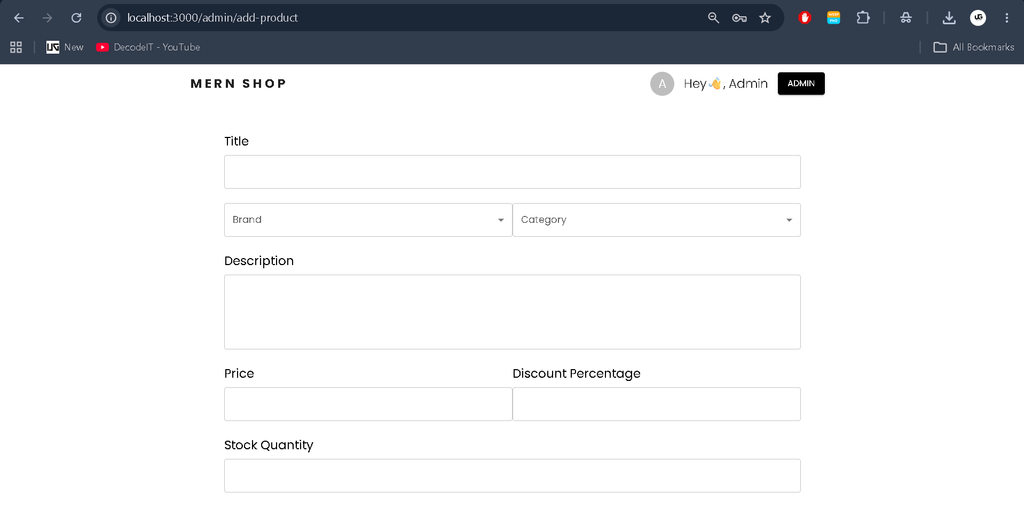The height and width of the screenshot is (505, 1024).
Task: Open the All Bookmarks folder
Action: [974, 47]
